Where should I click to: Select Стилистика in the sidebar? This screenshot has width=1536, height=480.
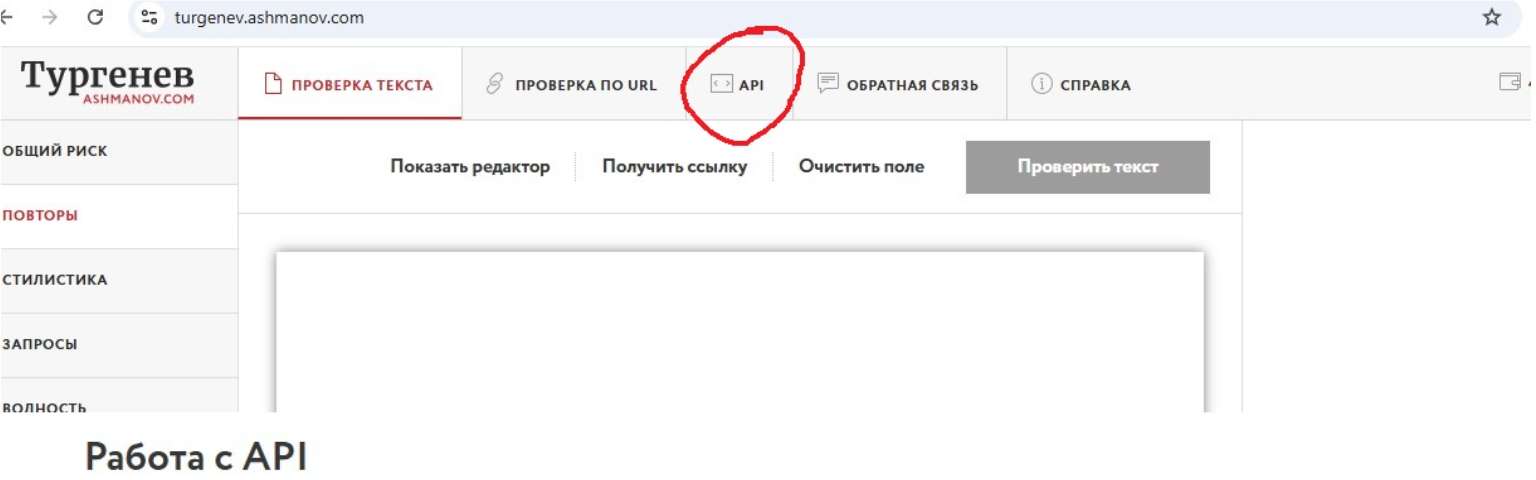[x=118, y=280]
